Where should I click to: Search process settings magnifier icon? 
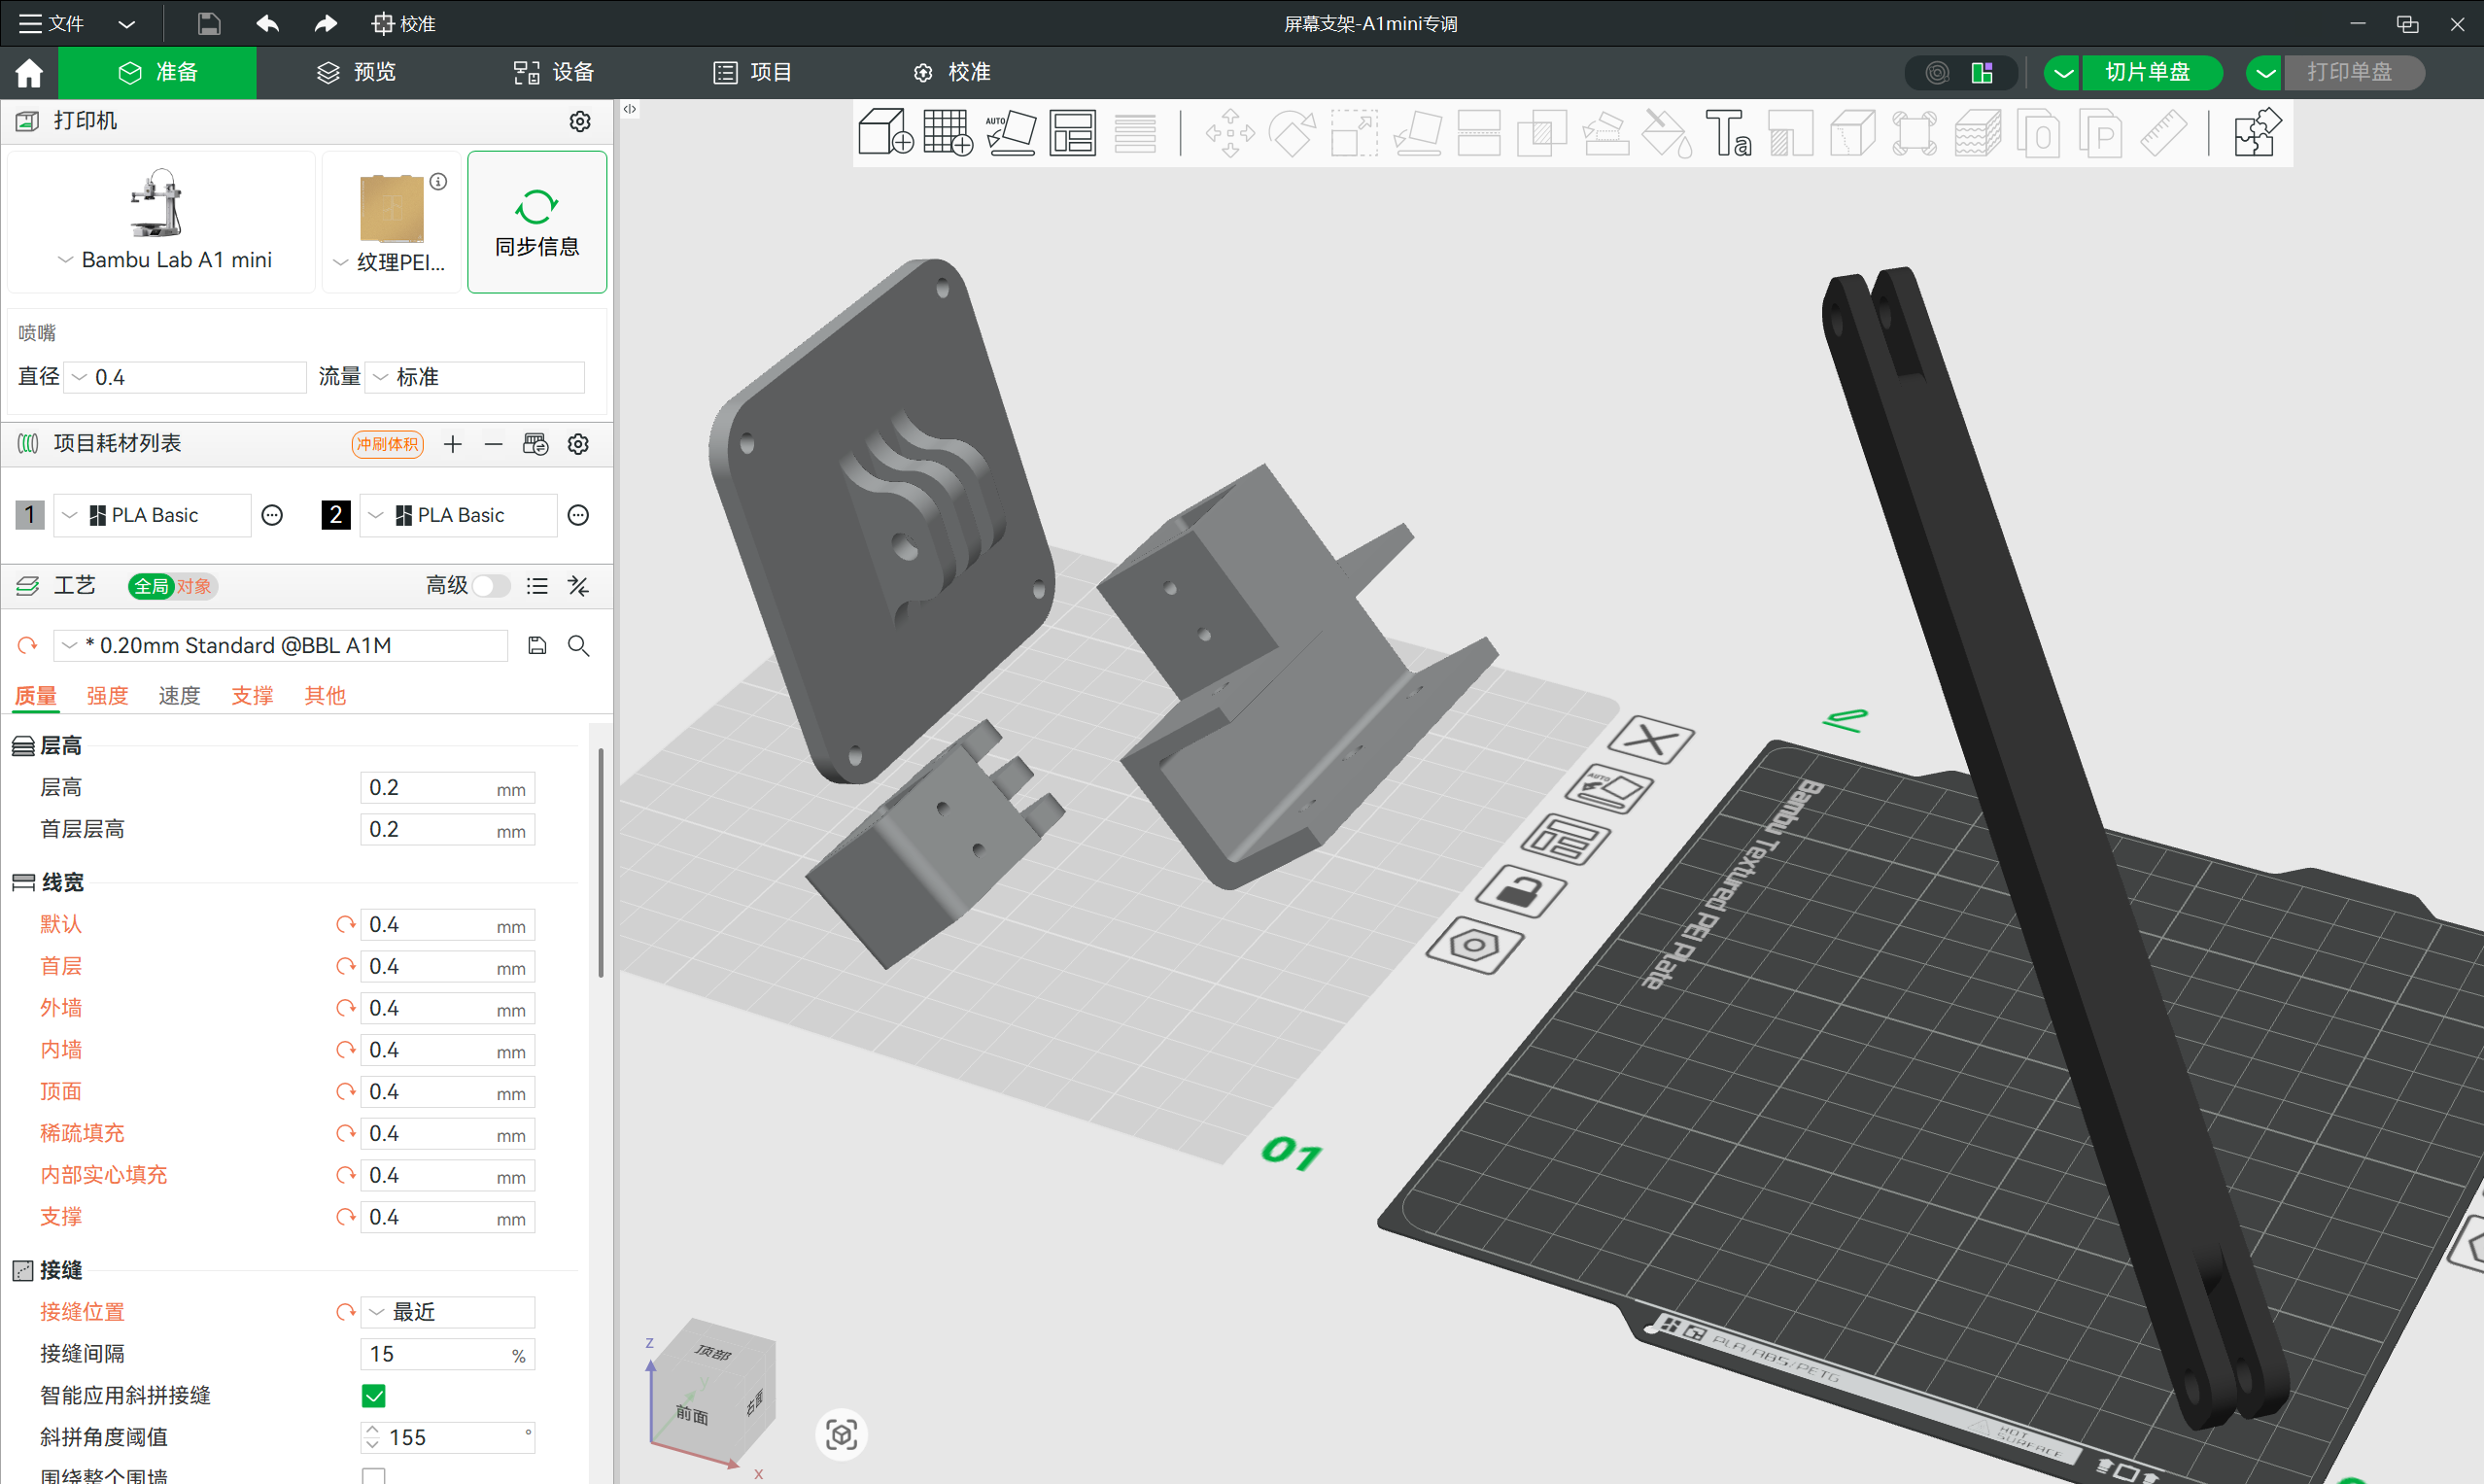[578, 646]
